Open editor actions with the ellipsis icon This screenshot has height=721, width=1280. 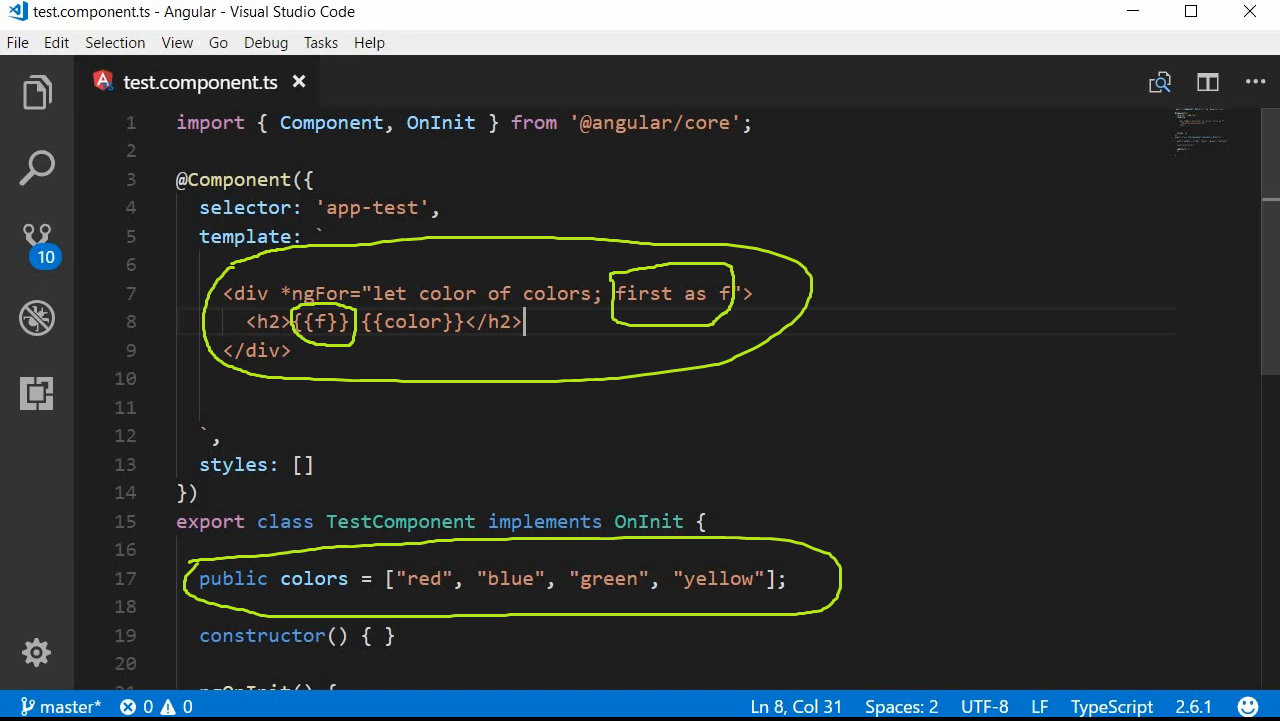[x=1255, y=82]
